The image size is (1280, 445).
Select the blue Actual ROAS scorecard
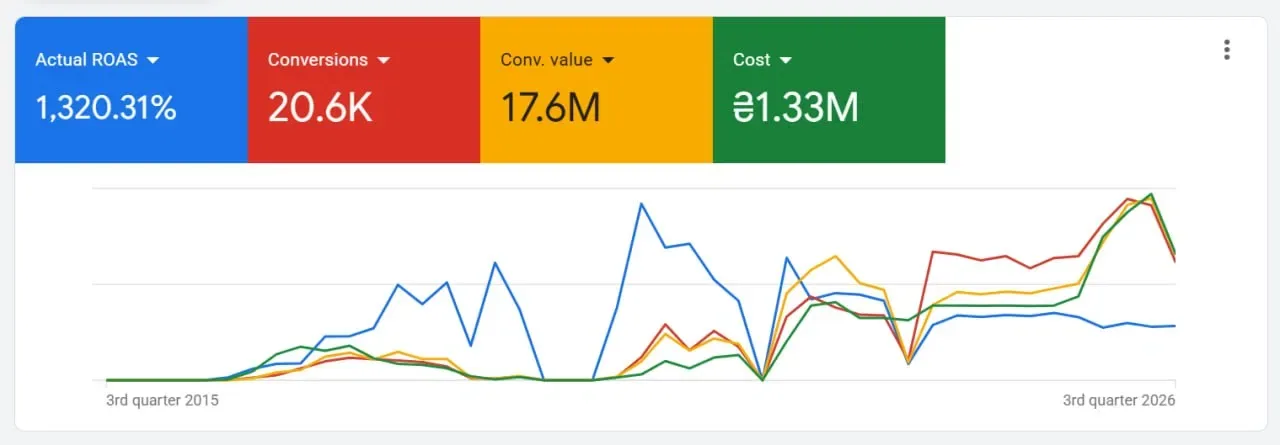coord(131,89)
